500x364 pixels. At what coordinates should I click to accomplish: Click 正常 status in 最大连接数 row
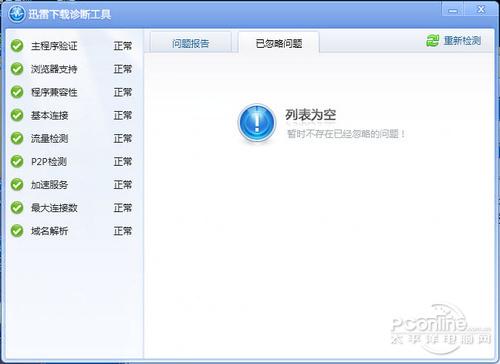coord(123,208)
